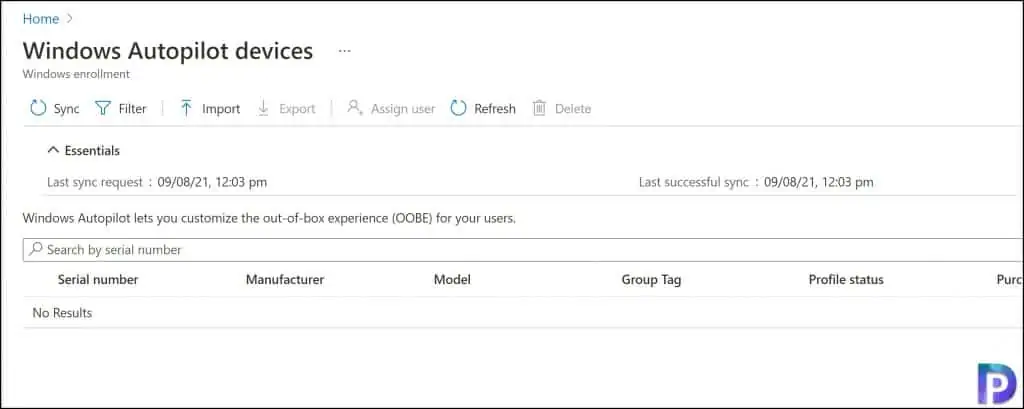The height and width of the screenshot is (409, 1024).
Task: Collapse the Essentials section chevron
Action: pos(53,151)
